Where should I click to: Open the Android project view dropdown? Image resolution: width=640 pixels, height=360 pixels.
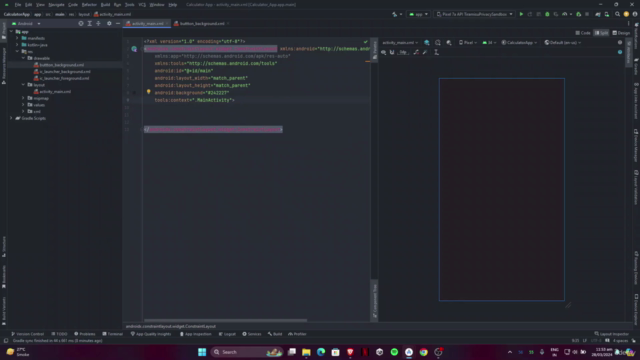[27, 24]
